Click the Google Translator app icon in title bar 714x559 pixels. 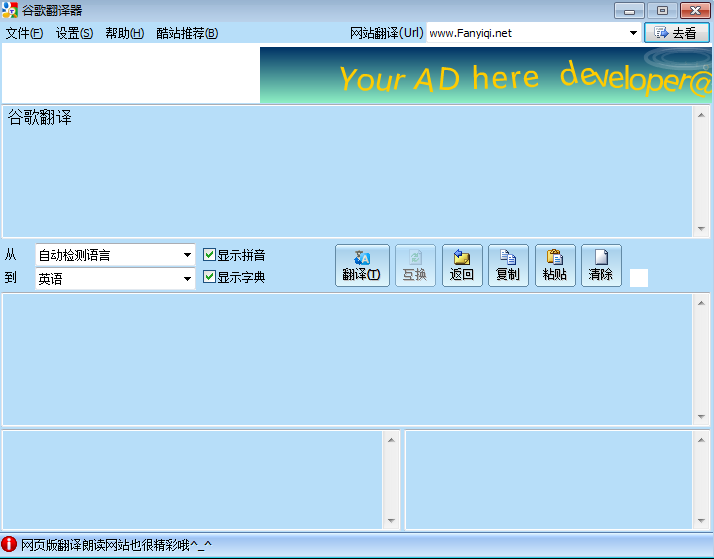pyautogui.click(x=10, y=10)
